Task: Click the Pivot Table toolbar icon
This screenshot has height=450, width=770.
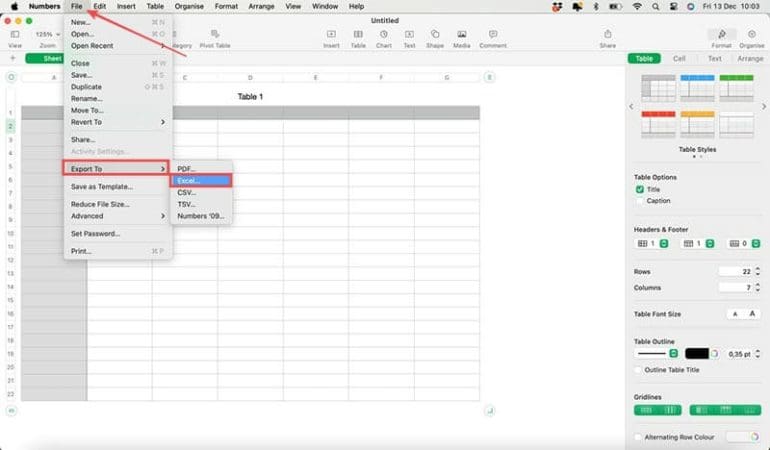Action: pos(215,34)
